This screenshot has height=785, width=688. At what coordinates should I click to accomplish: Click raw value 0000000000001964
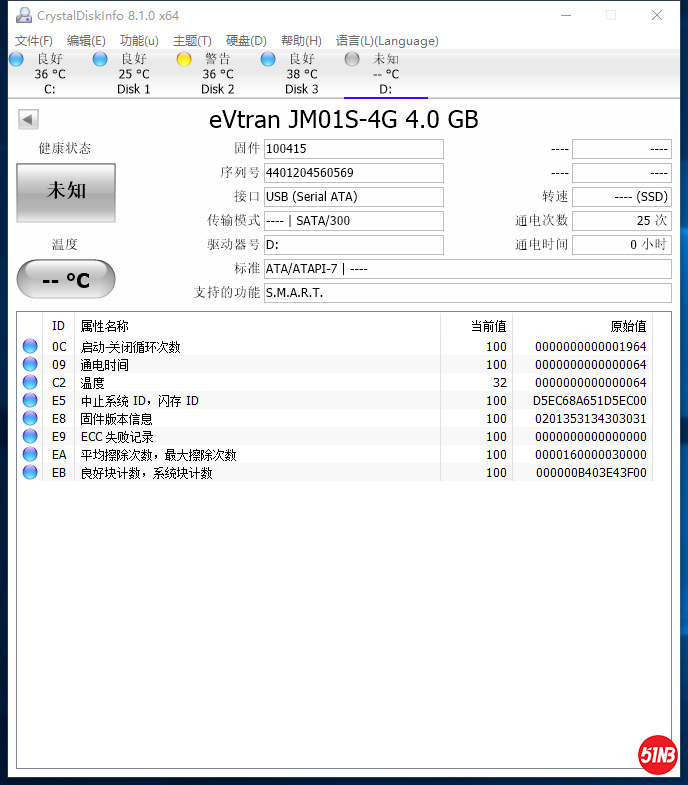coord(590,346)
